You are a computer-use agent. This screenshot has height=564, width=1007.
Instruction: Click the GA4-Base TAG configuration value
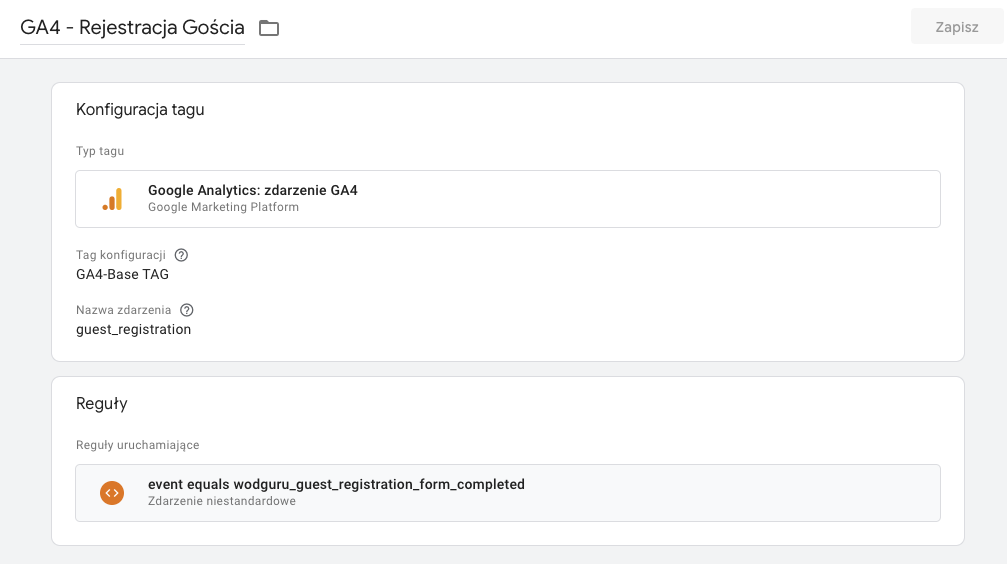click(122, 274)
